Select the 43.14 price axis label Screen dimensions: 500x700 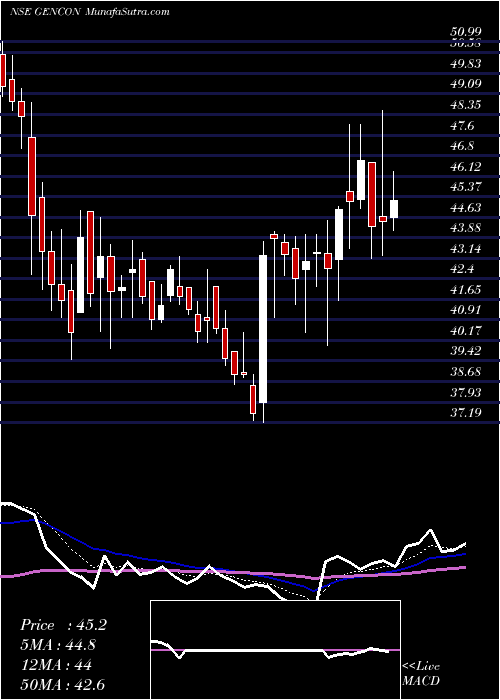tap(465, 249)
